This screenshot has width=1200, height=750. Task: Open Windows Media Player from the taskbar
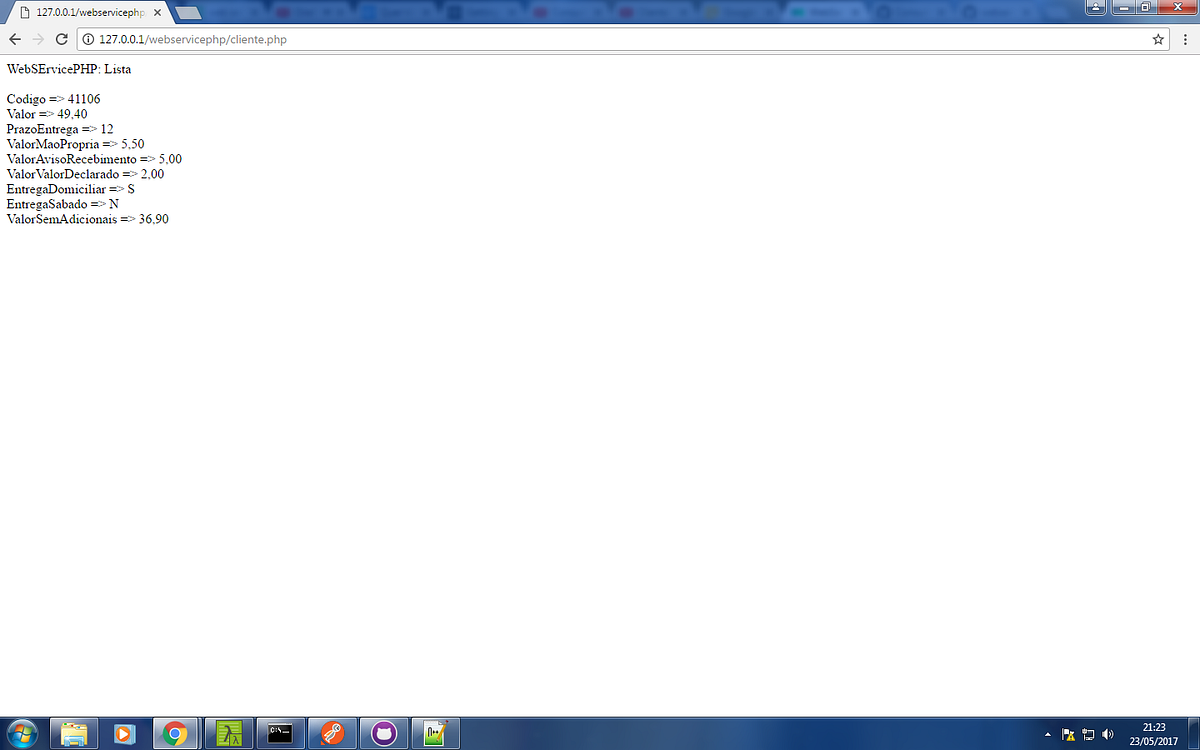(x=125, y=733)
